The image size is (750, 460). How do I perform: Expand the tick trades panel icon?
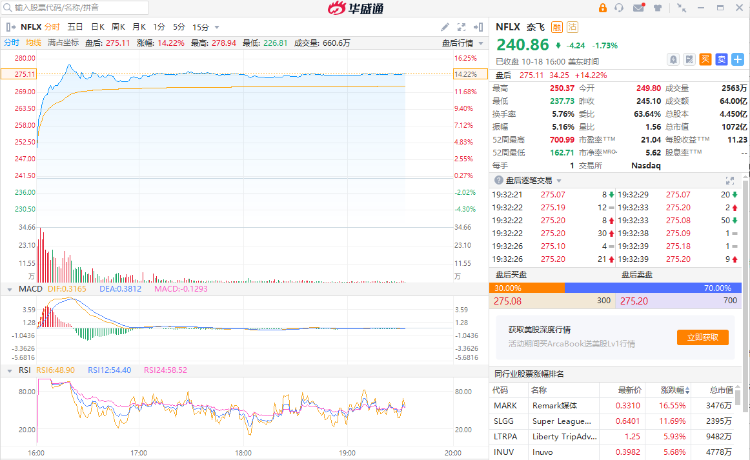point(730,181)
